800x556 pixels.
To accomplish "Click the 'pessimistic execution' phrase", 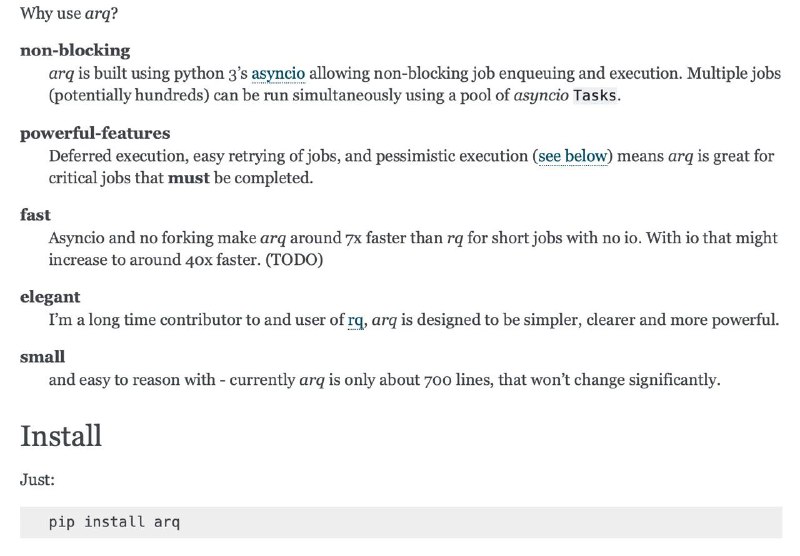I will point(452,157).
